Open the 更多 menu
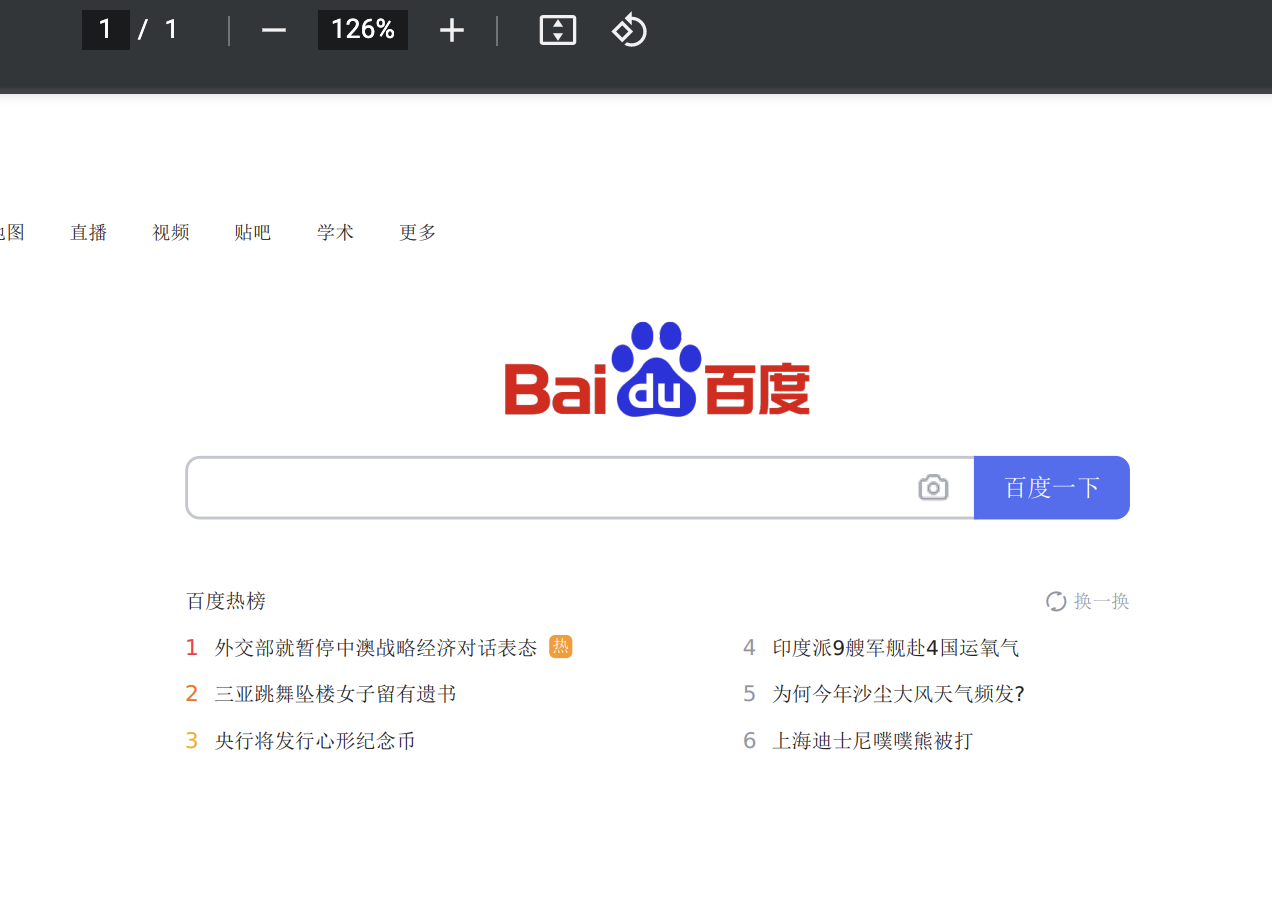Screen dimensions: 1272x912 pyautogui.click(x=417, y=232)
